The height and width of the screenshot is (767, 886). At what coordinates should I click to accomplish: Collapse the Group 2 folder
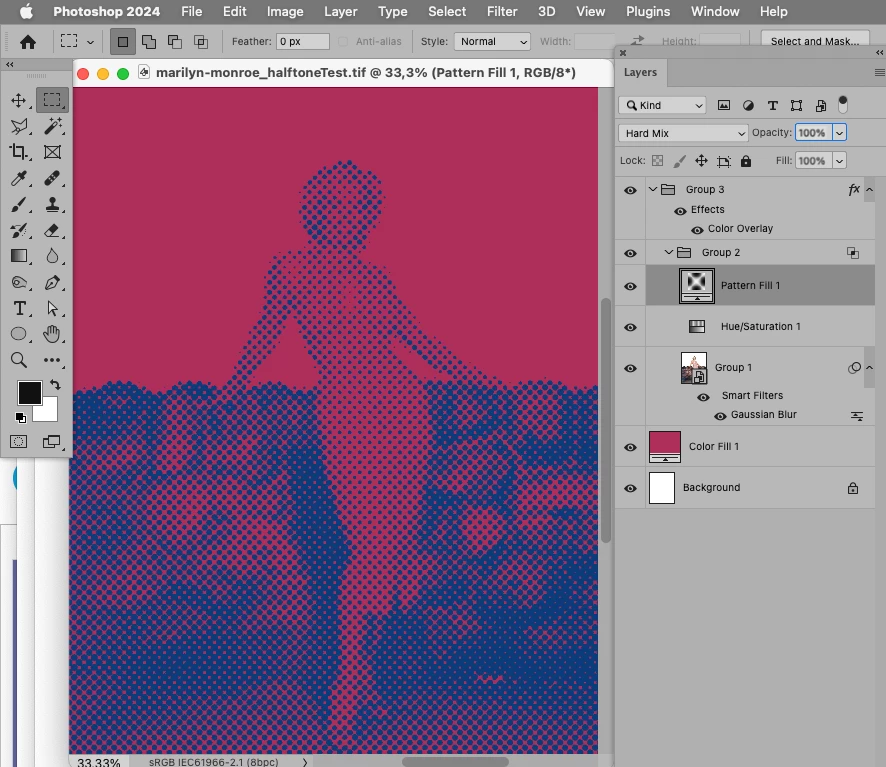(x=669, y=252)
